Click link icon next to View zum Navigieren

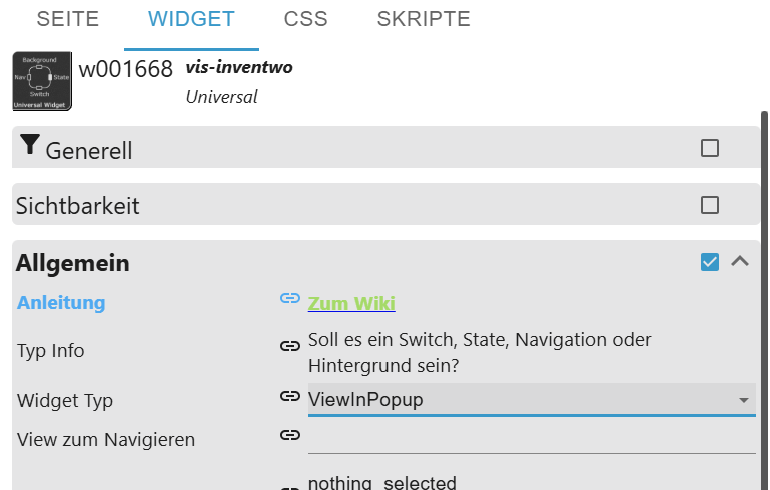pos(290,435)
